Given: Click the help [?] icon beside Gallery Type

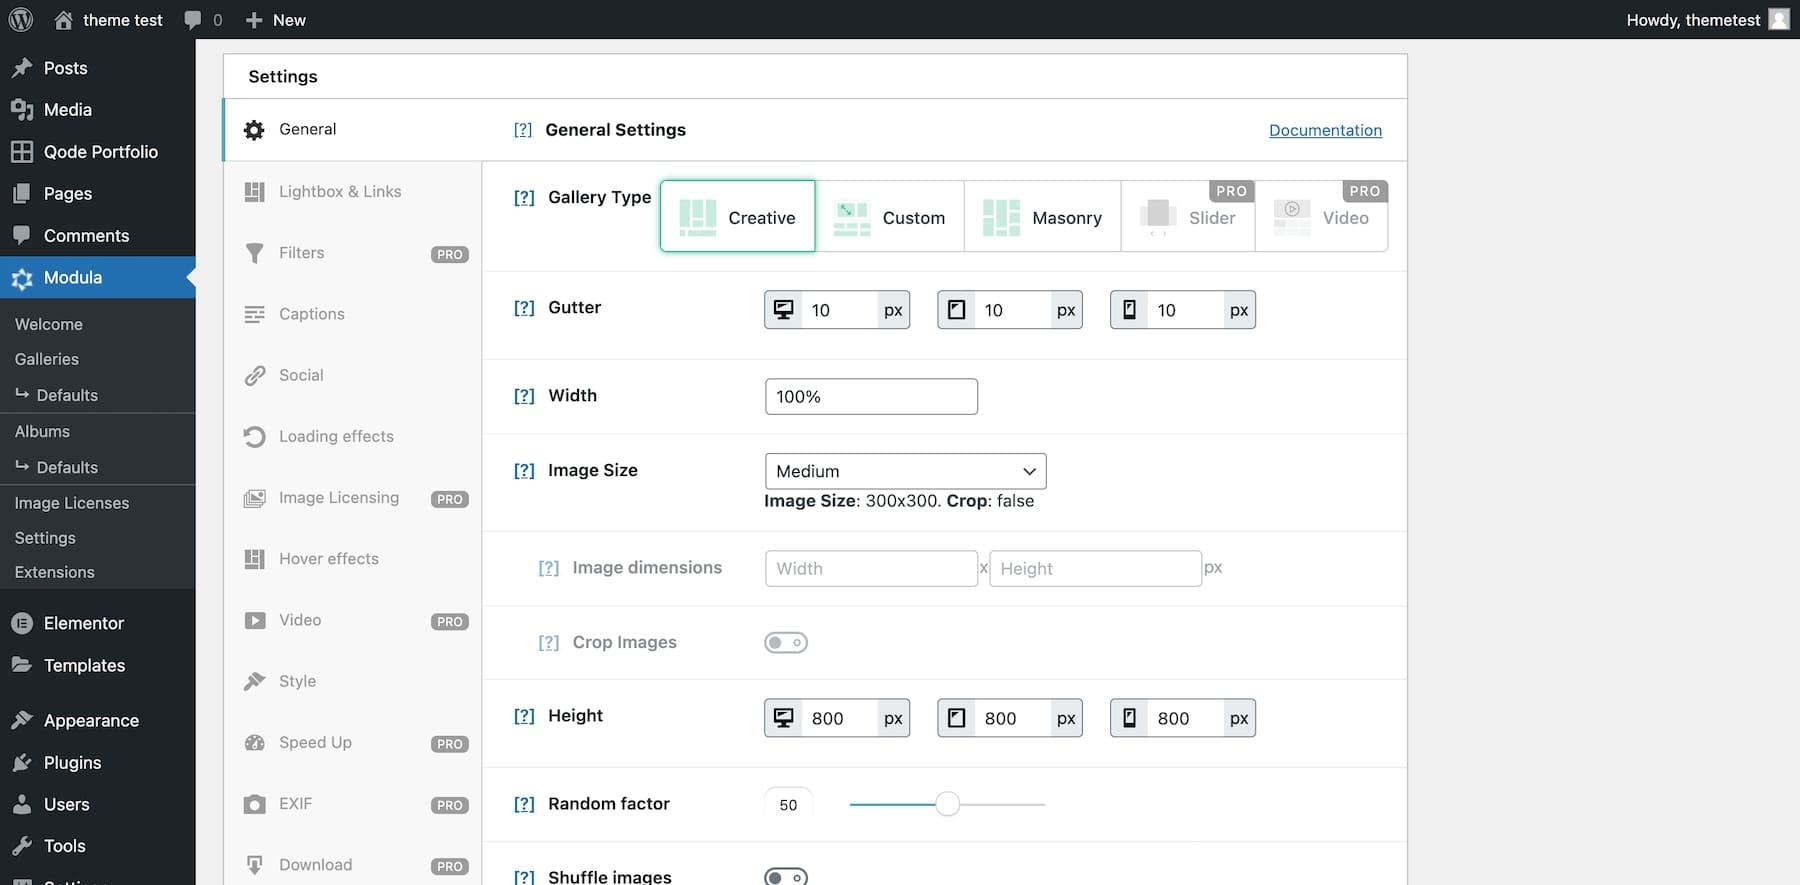Looking at the screenshot, I should coord(524,198).
